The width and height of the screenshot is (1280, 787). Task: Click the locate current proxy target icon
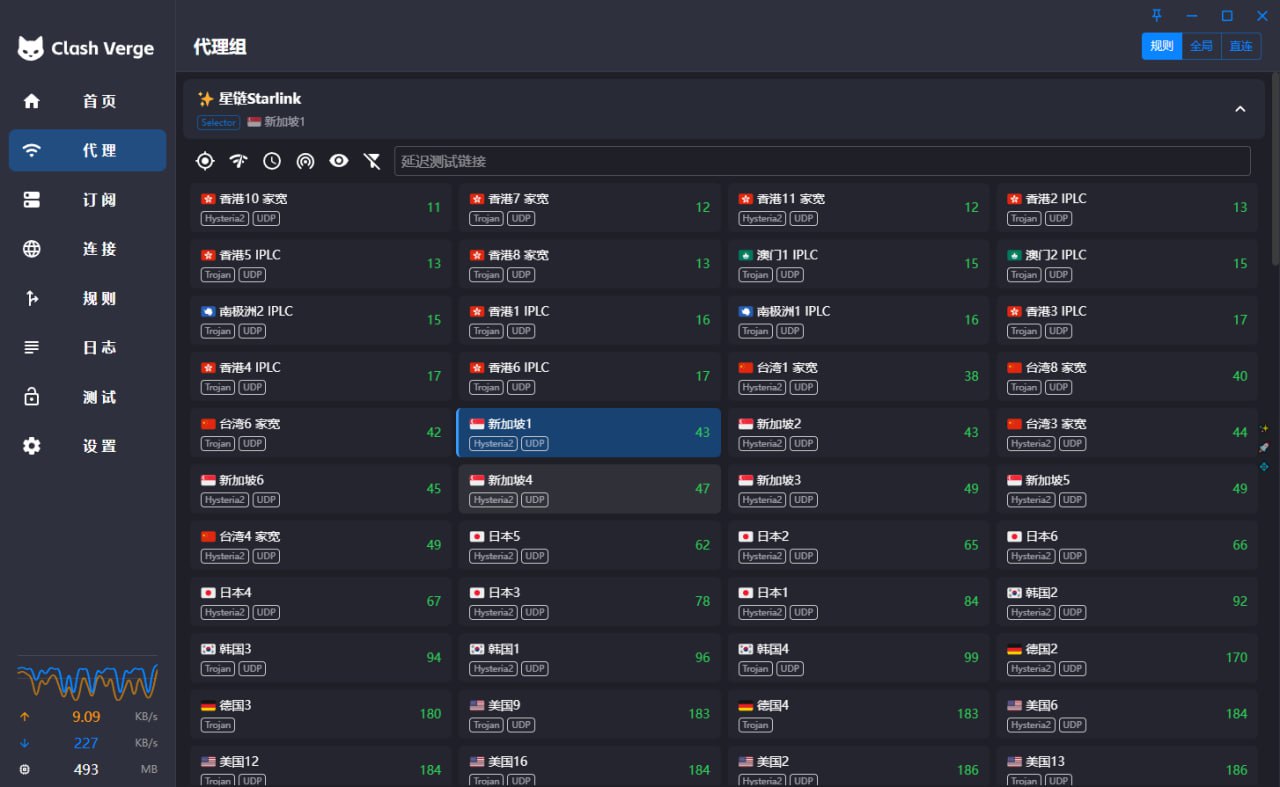205,161
